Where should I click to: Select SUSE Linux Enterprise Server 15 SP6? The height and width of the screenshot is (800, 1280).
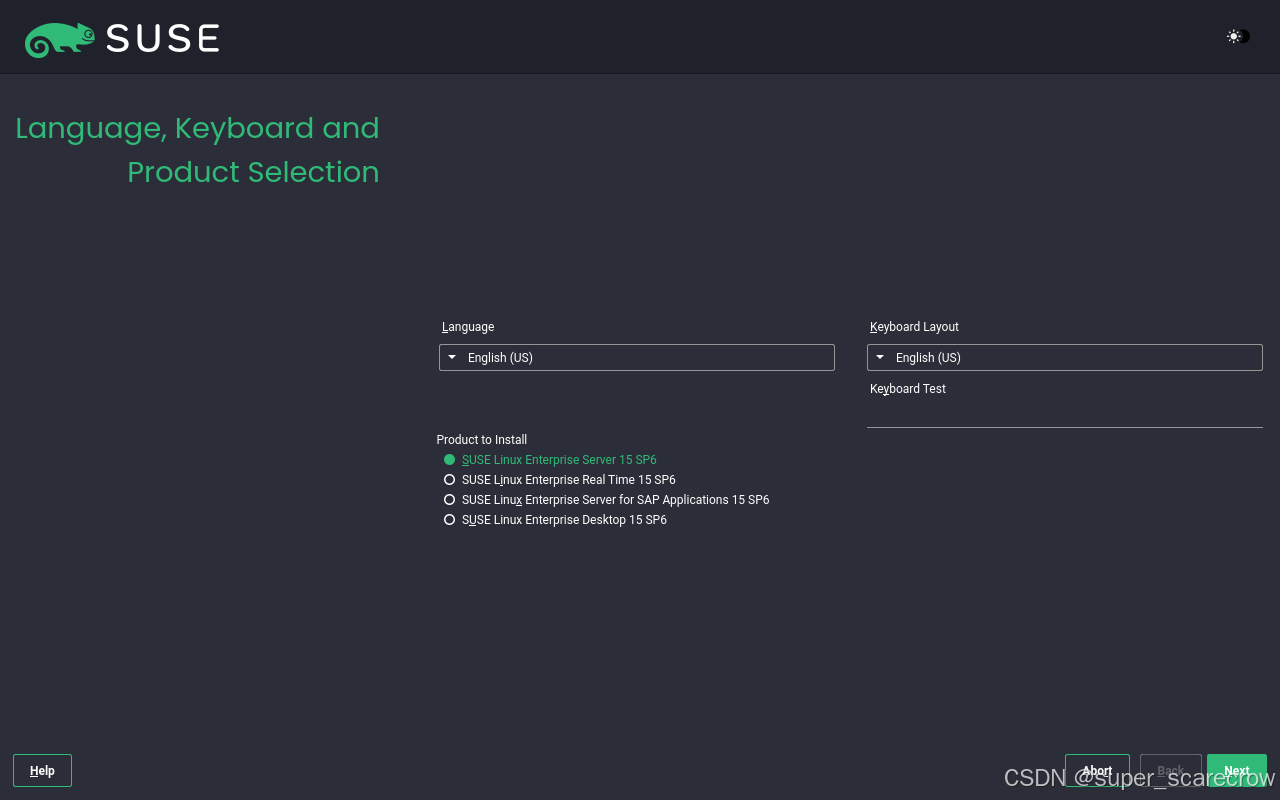(x=550, y=460)
